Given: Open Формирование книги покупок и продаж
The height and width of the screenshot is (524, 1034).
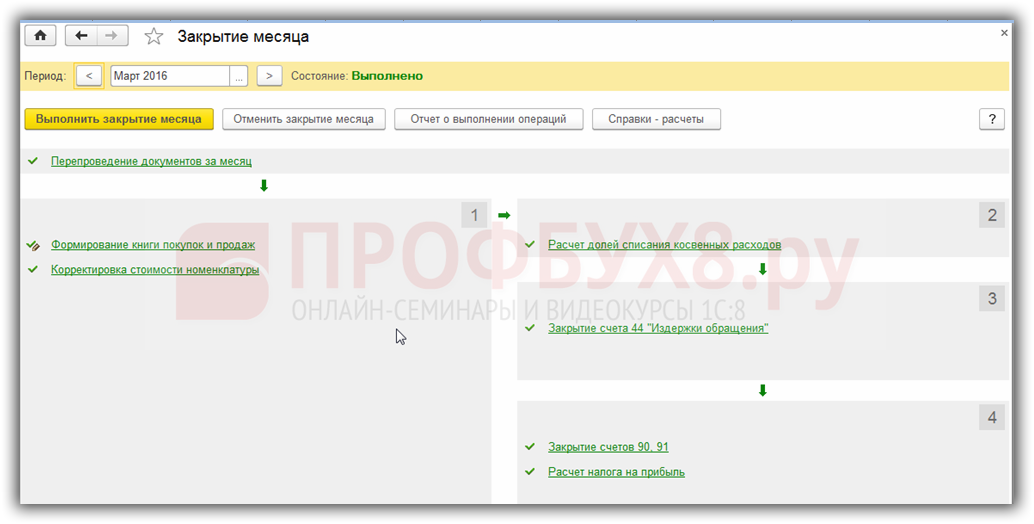Looking at the screenshot, I should point(153,245).
